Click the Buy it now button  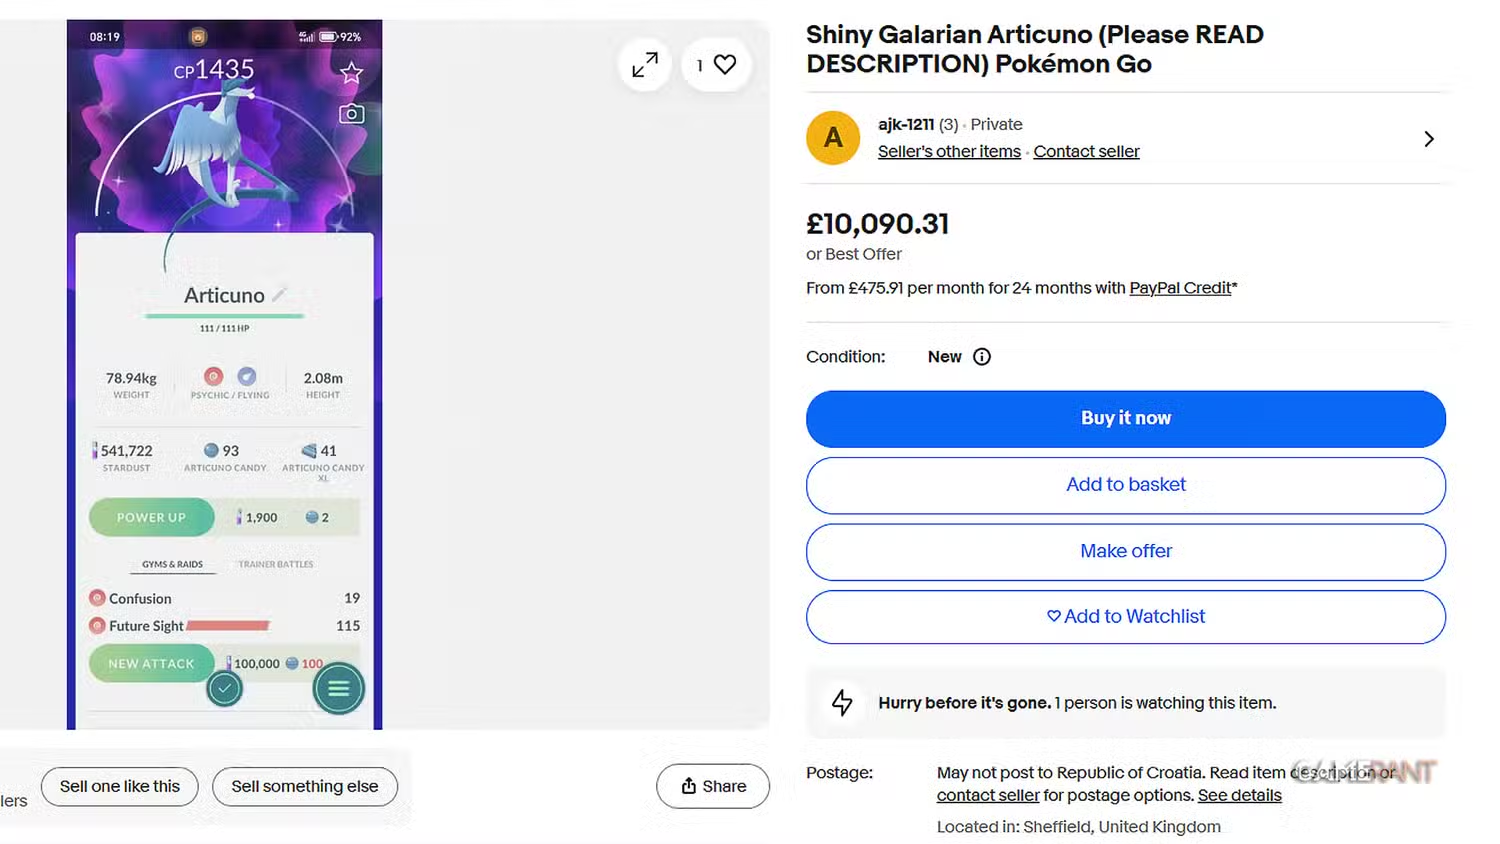1125,418
